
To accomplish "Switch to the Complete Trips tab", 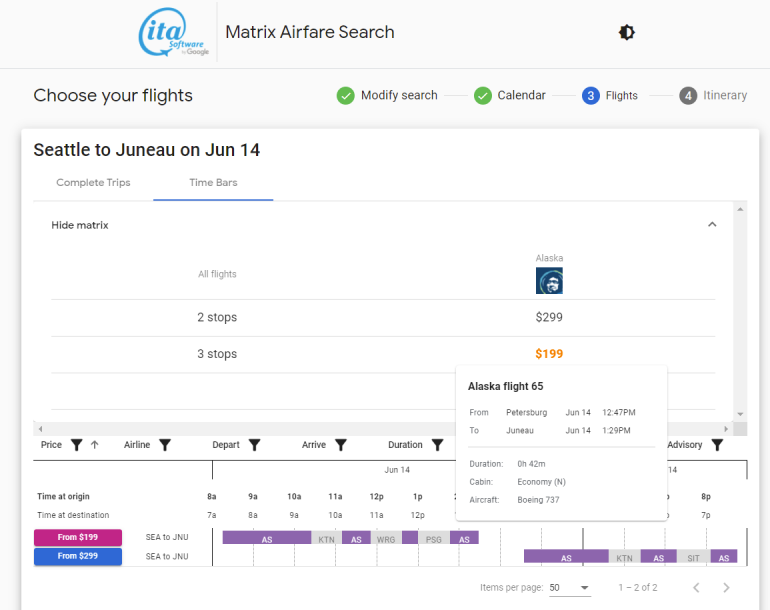I will pos(93,183).
